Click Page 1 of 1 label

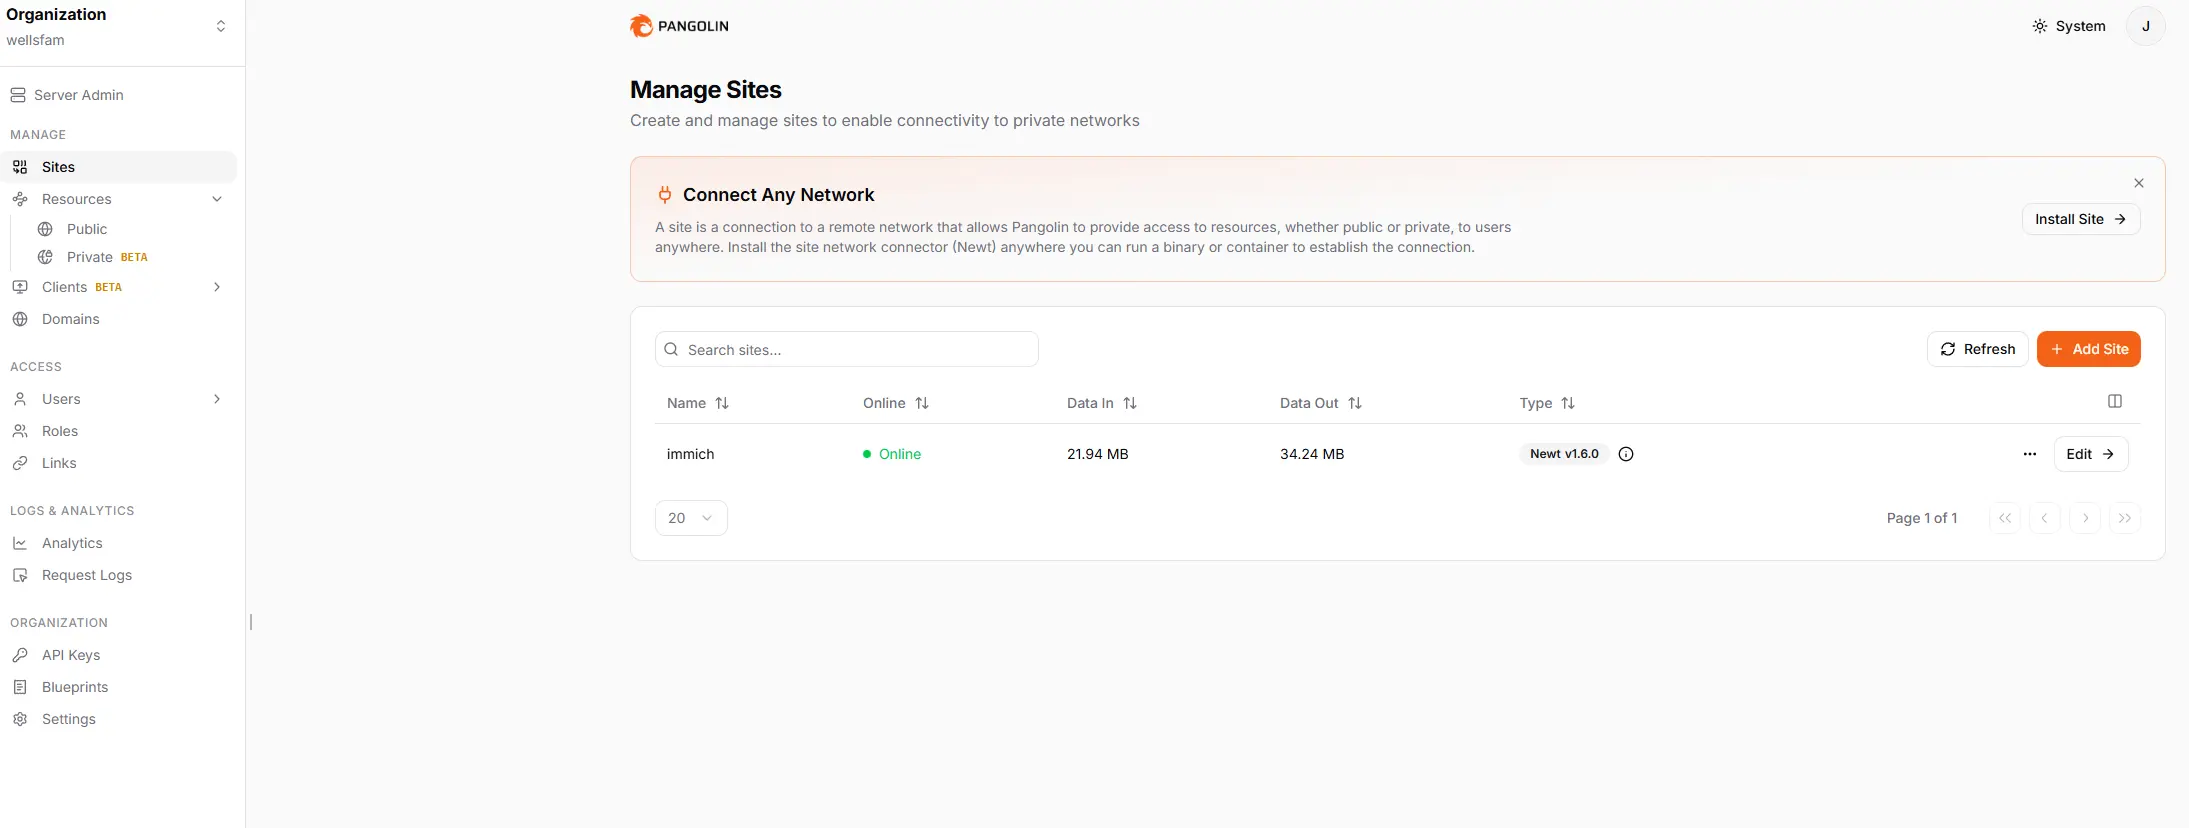coord(1922,518)
